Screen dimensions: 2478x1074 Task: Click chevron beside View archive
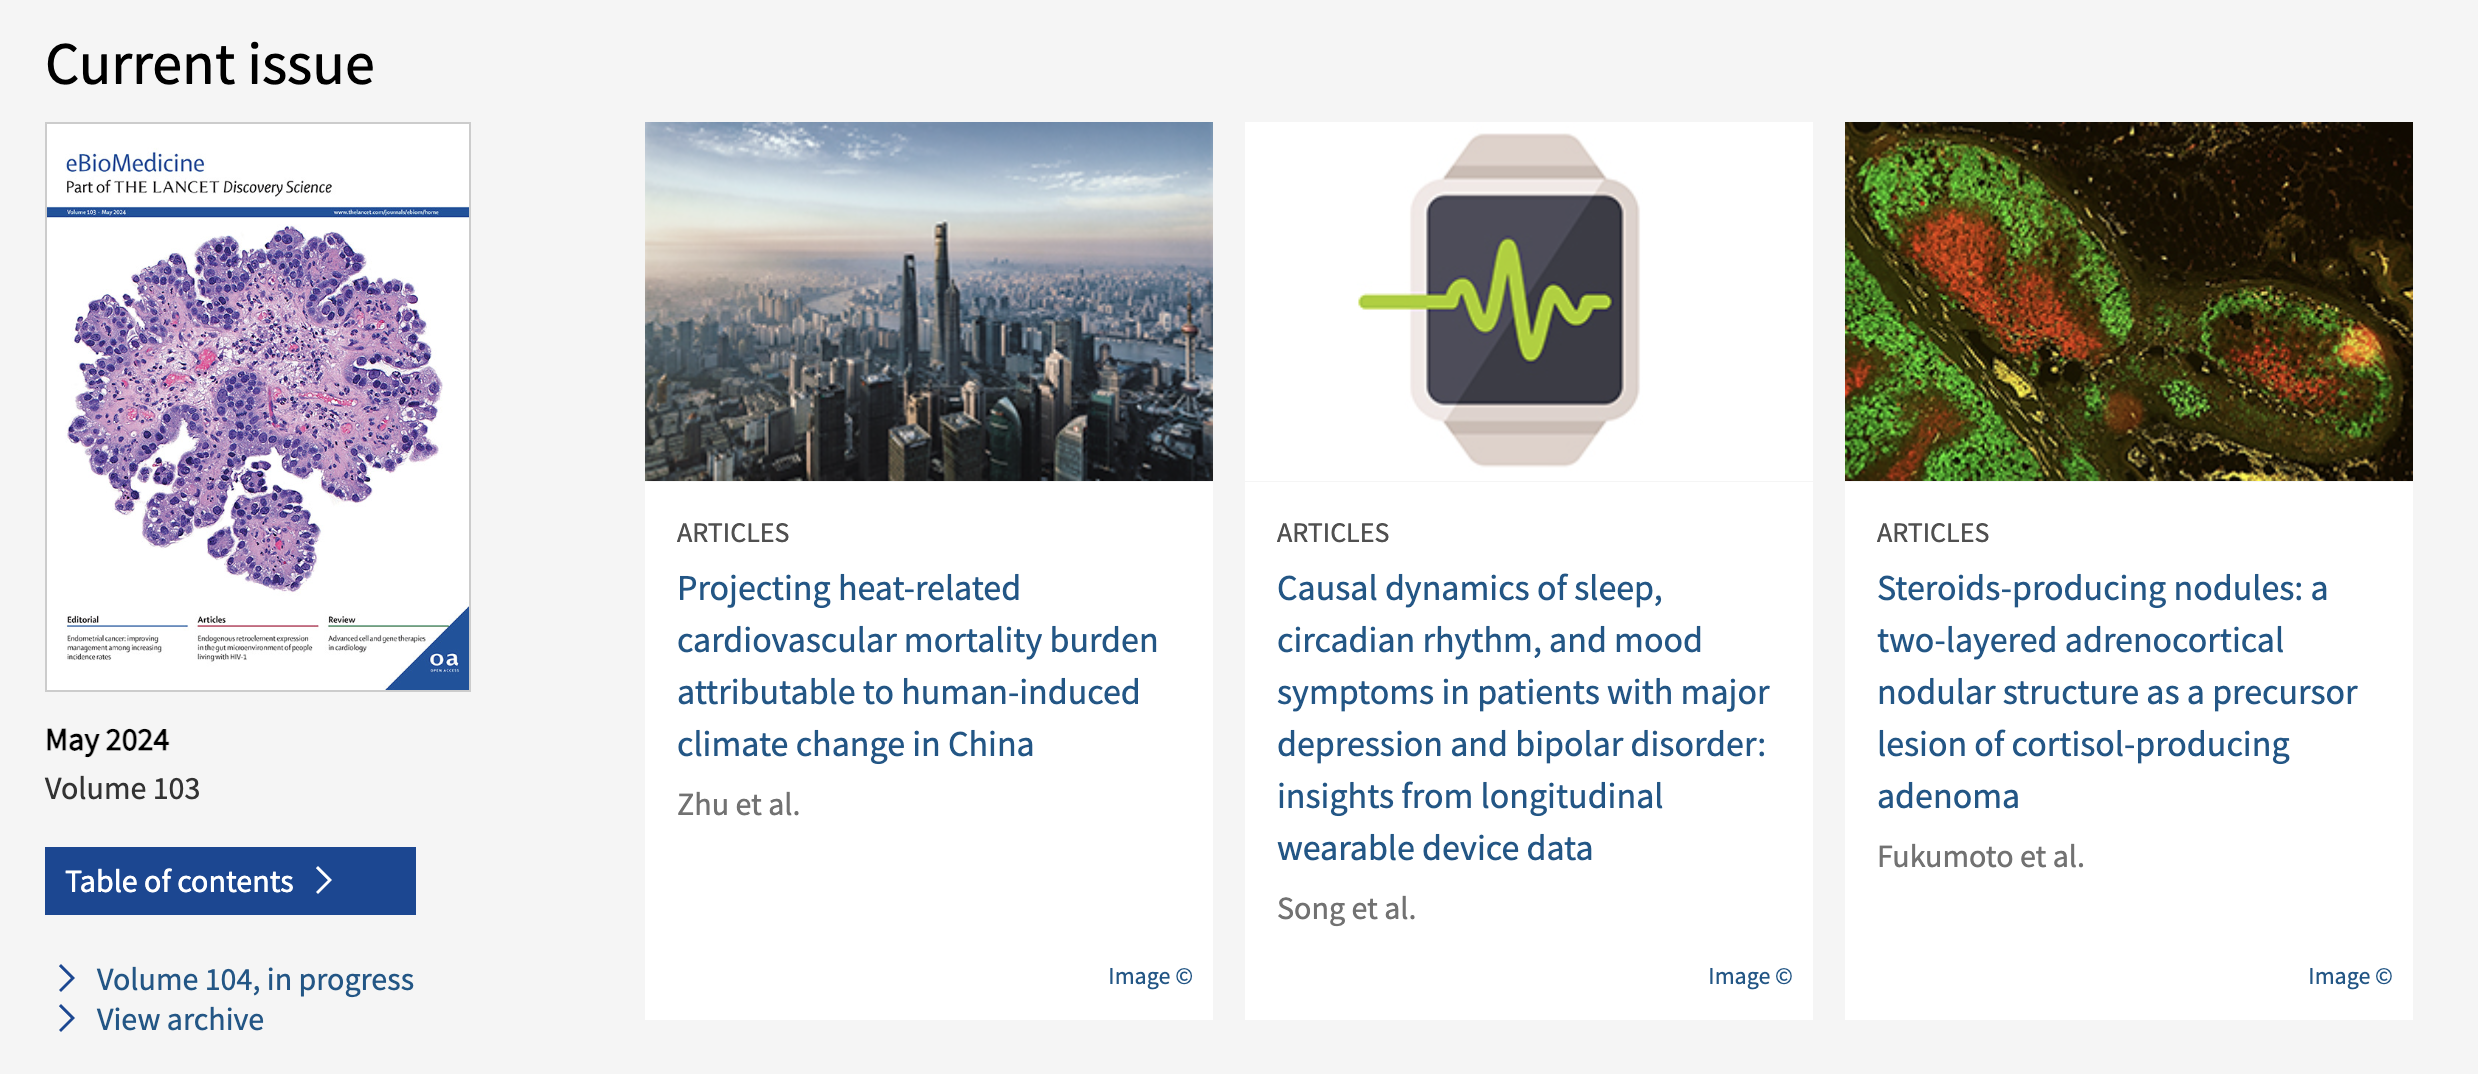pyautogui.click(x=67, y=1018)
